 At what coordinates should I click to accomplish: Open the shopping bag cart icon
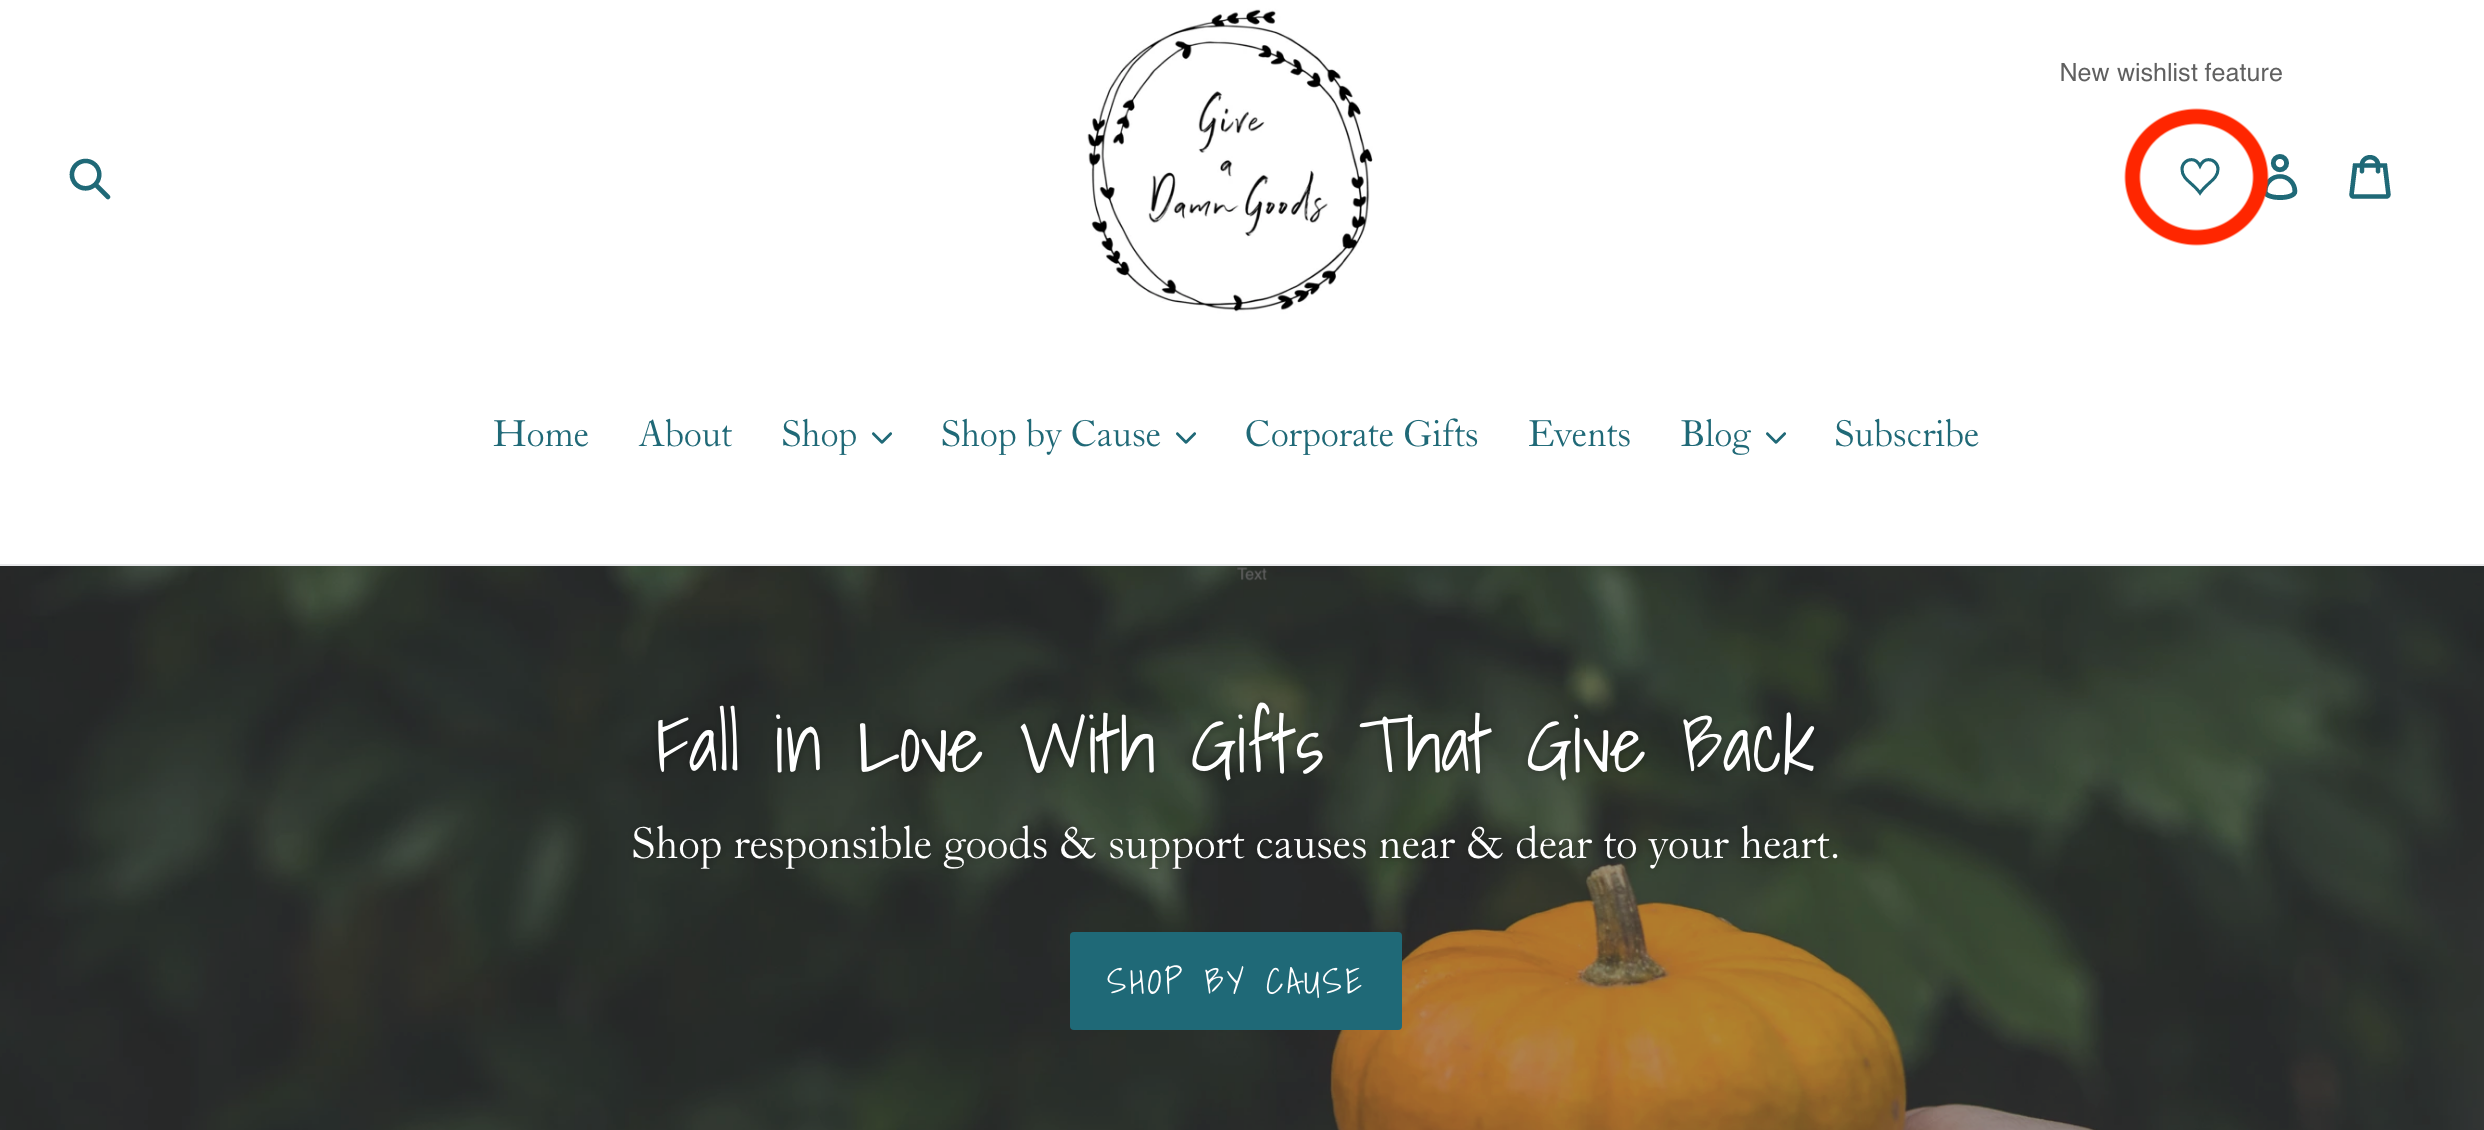click(2369, 177)
